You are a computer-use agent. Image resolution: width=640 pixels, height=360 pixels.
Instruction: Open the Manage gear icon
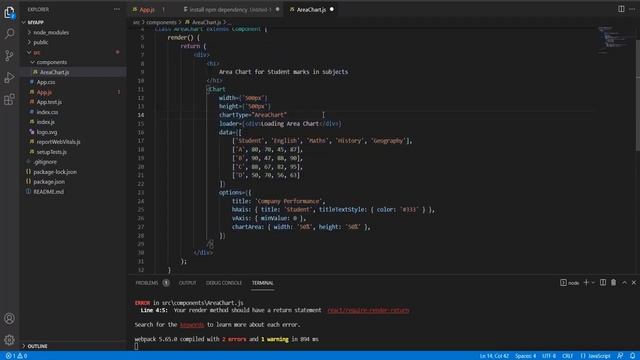9,340
